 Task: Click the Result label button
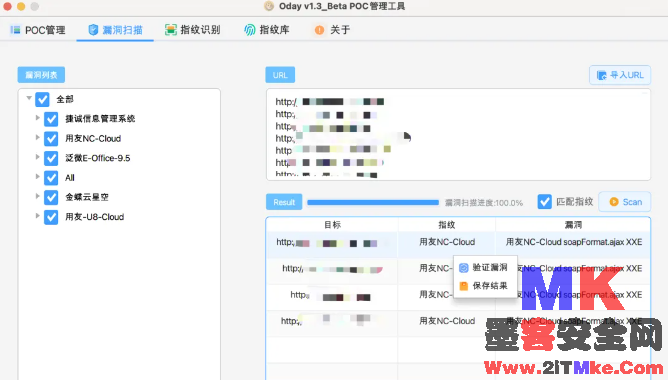[284, 202]
